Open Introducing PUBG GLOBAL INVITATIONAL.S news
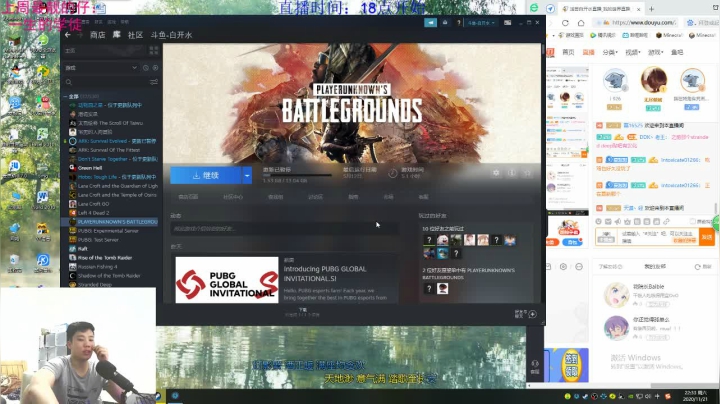The image size is (720, 404). [325, 274]
